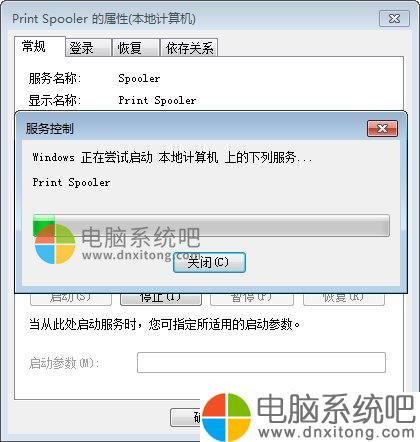Focus the 启动参数(M) text field

point(261,362)
